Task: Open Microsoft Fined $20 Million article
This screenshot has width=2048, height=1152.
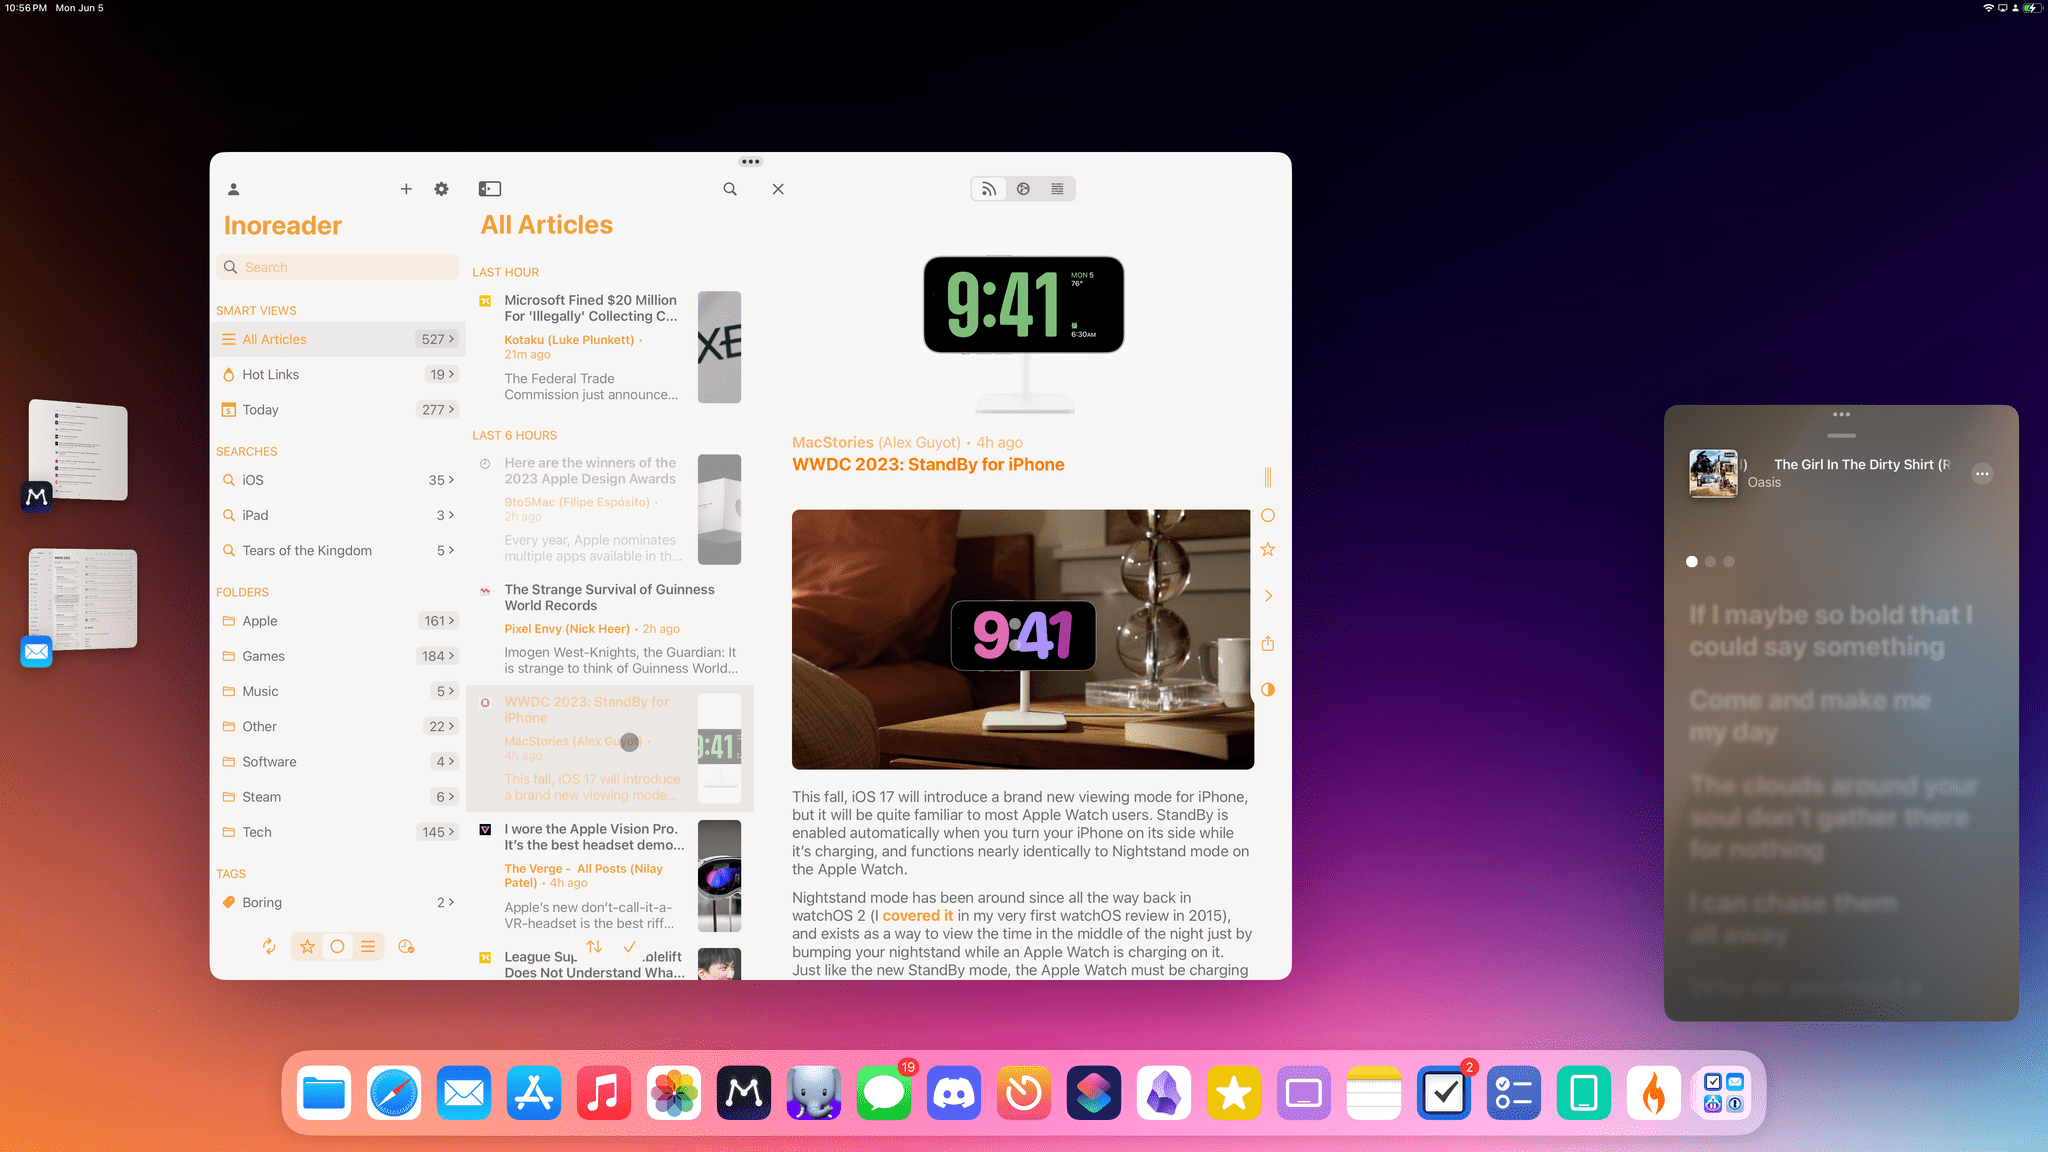Action: pyautogui.click(x=609, y=347)
